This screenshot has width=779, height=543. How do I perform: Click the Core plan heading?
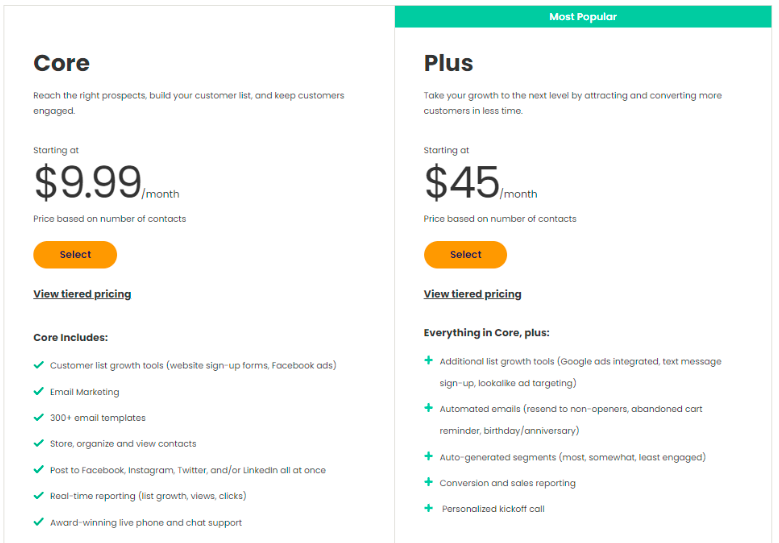pyautogui.click(x=62, y=63)
